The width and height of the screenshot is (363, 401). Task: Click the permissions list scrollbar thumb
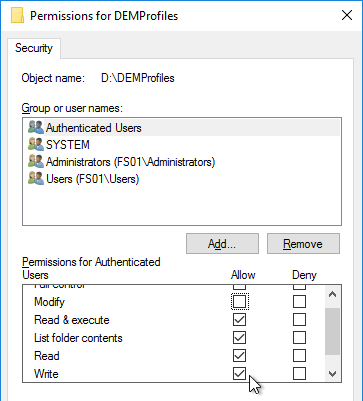coord(332,331)
